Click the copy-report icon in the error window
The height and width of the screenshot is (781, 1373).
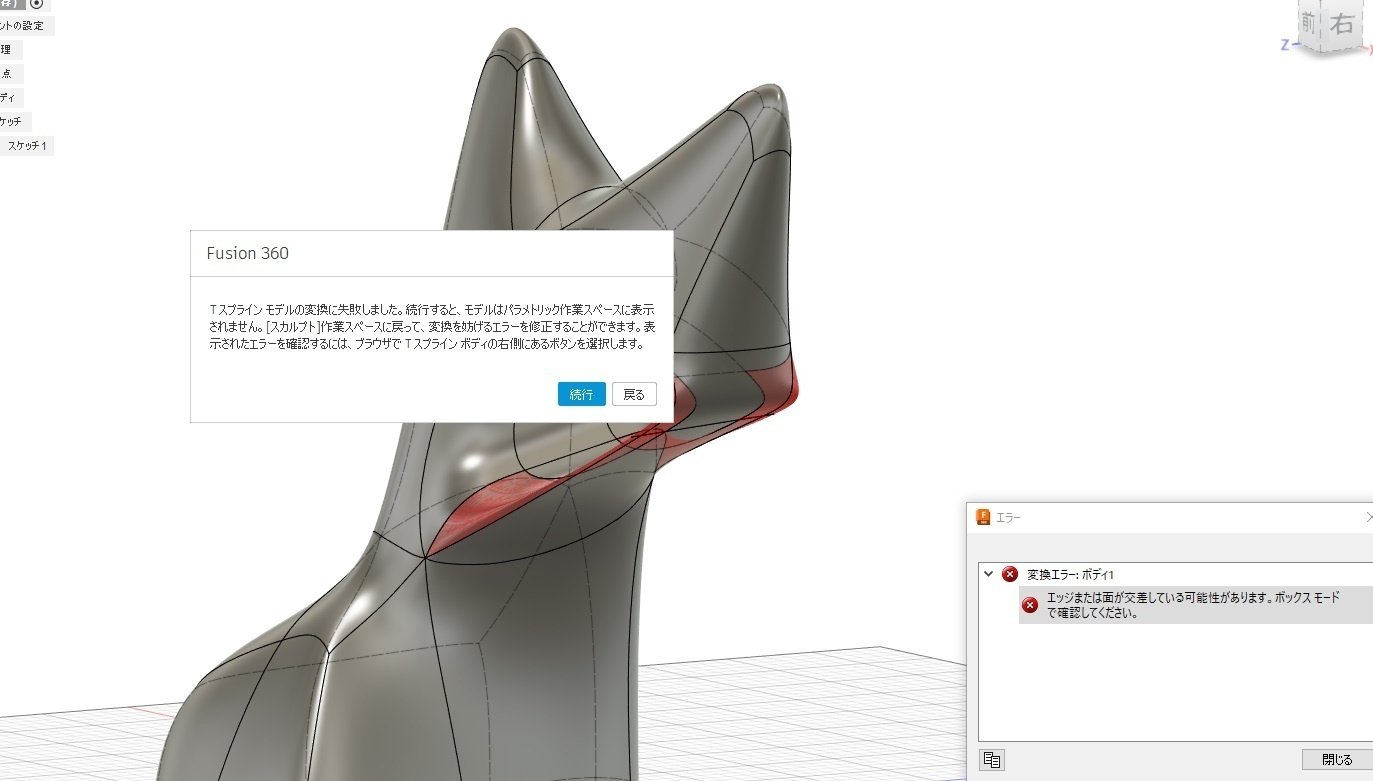click(x=992, y=759)
